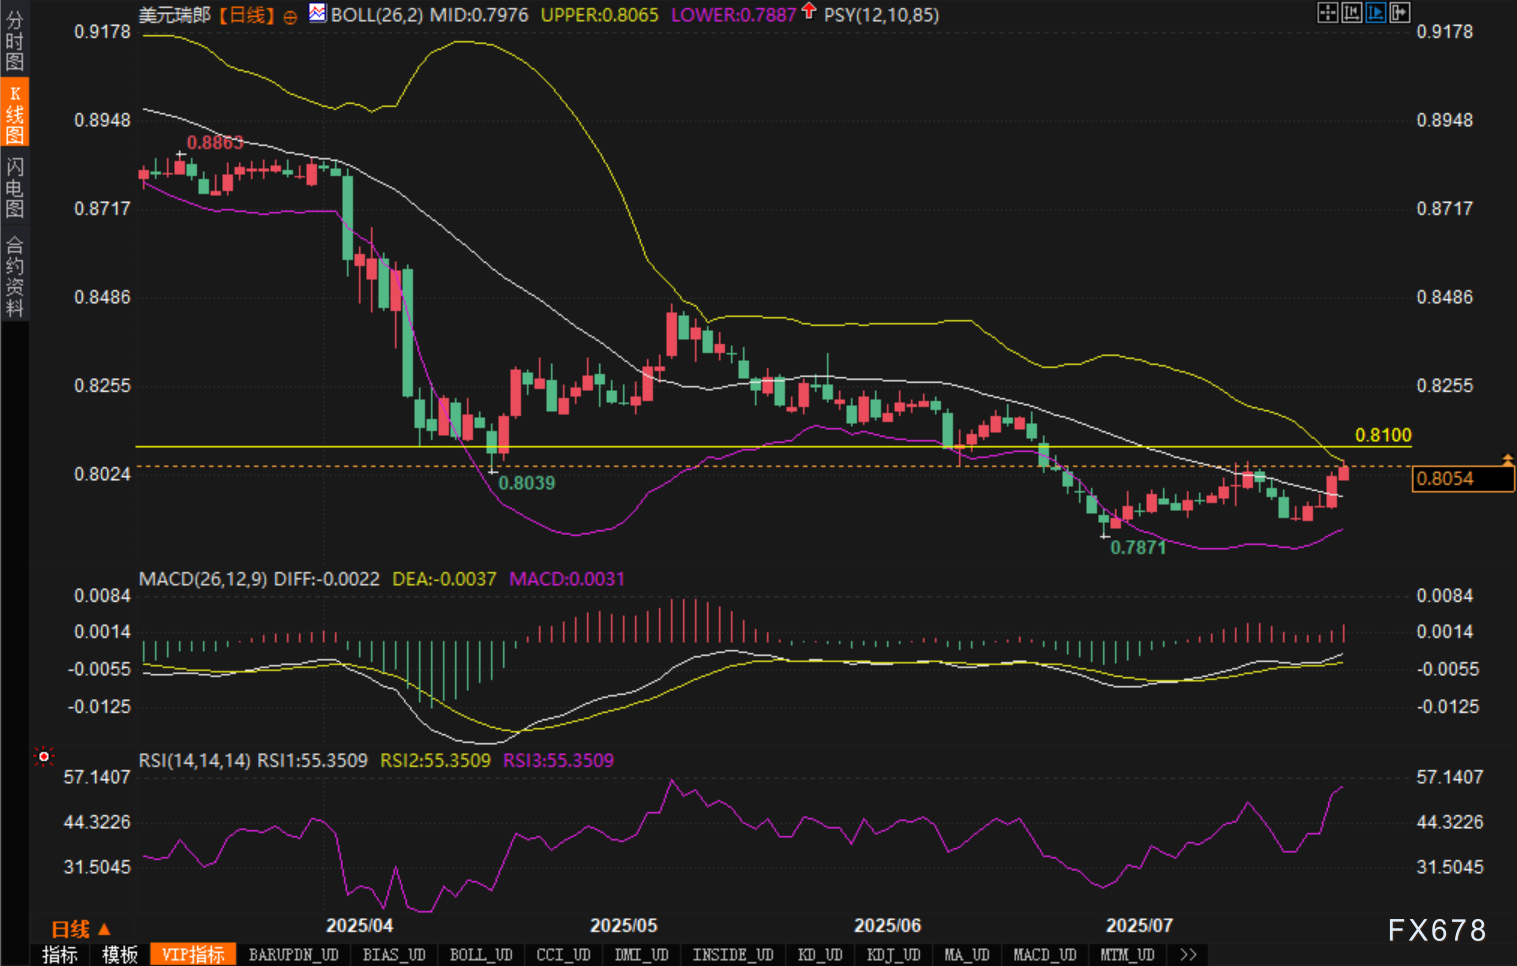Open the 闪电图 side tab

point(14,187)
